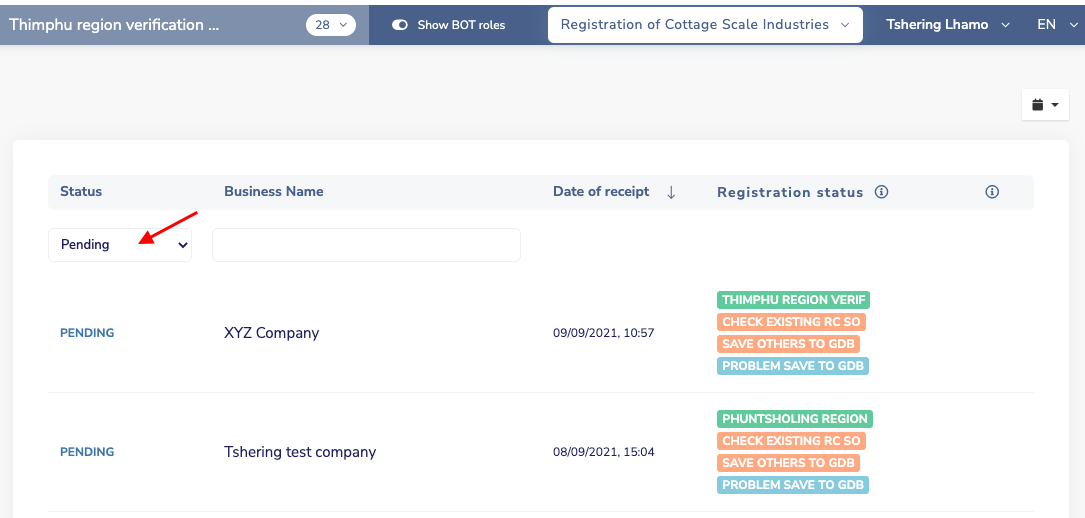The height and width of the screenshot is (518, 1085).
Task: Click date 08/09/2021, 15:04
Action: (603, 452)
